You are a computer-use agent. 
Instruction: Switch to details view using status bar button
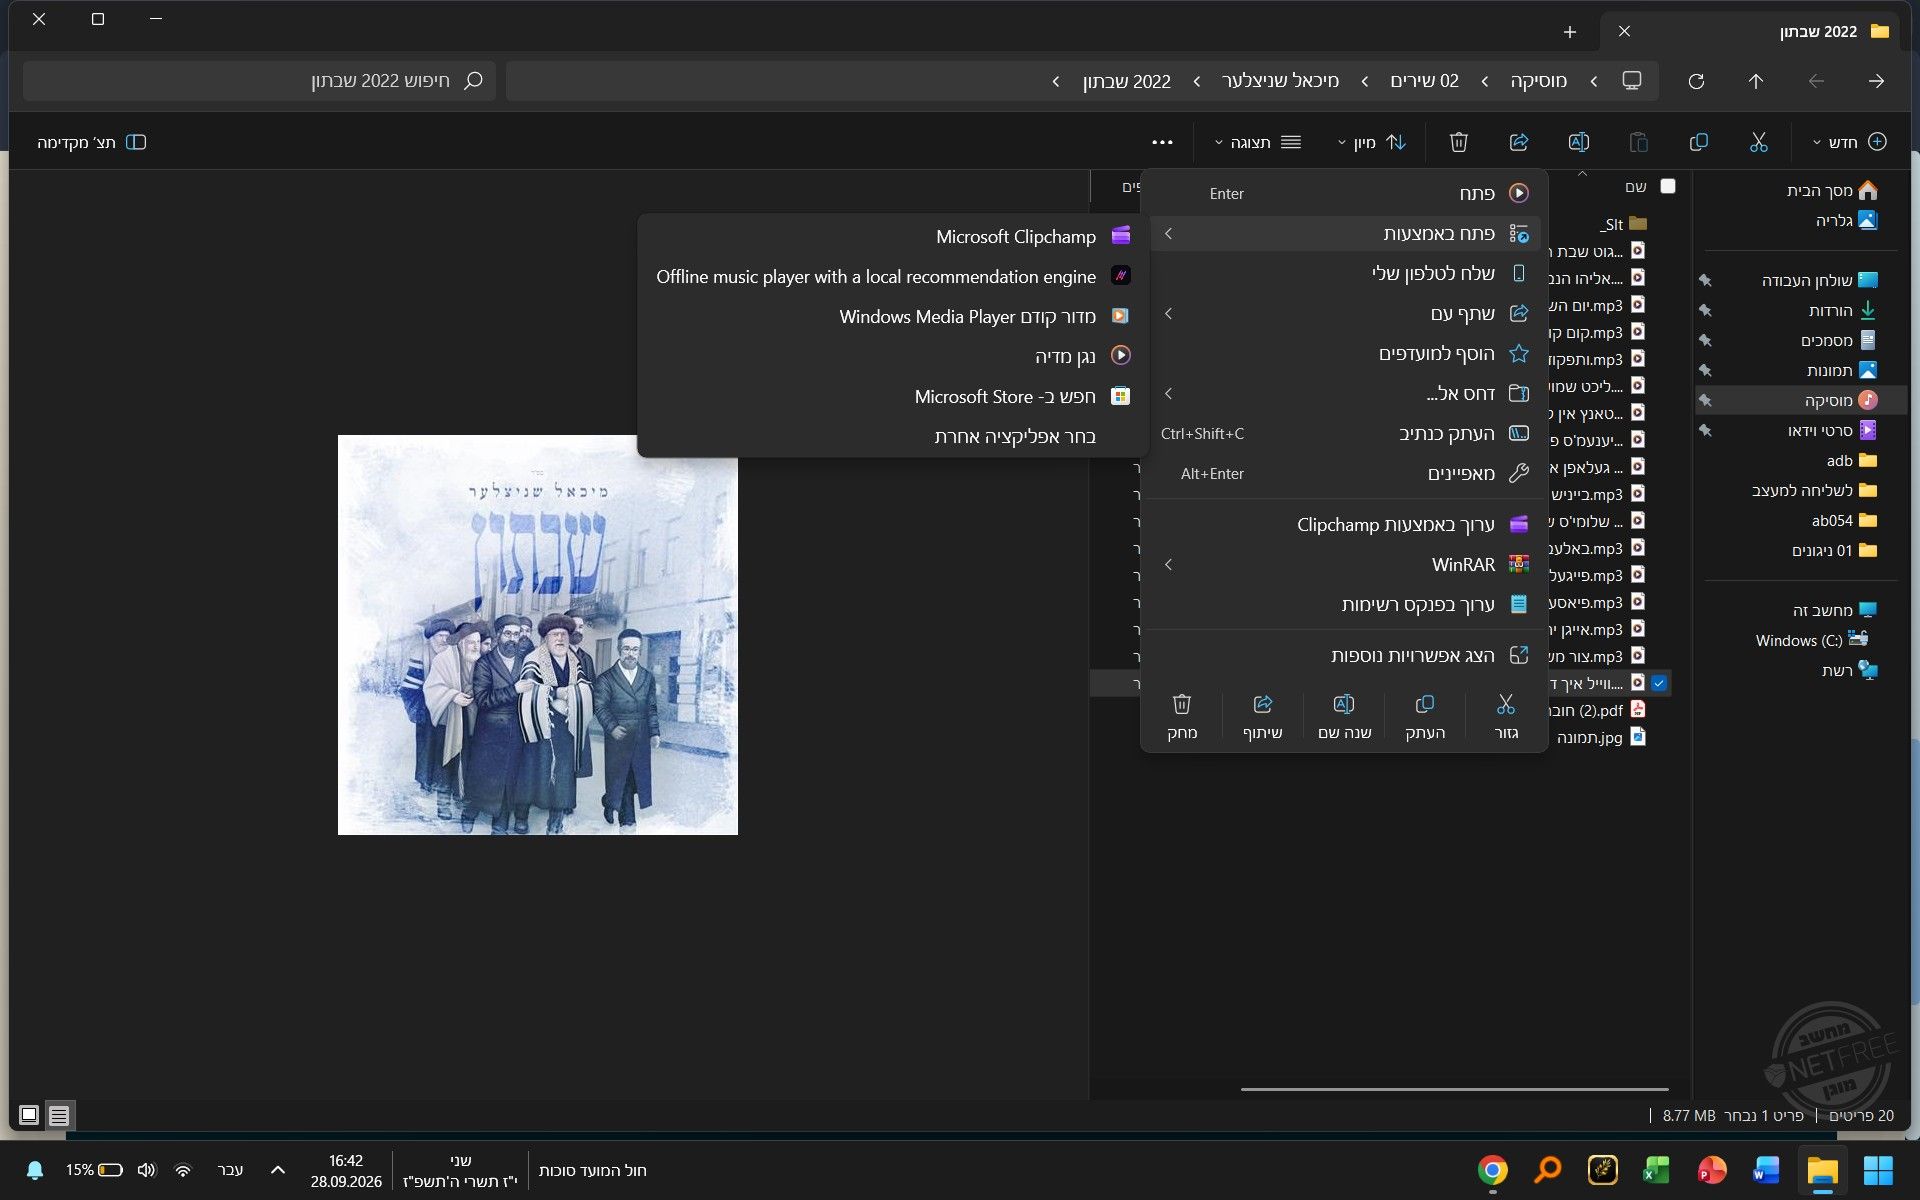click(59, 1115)
